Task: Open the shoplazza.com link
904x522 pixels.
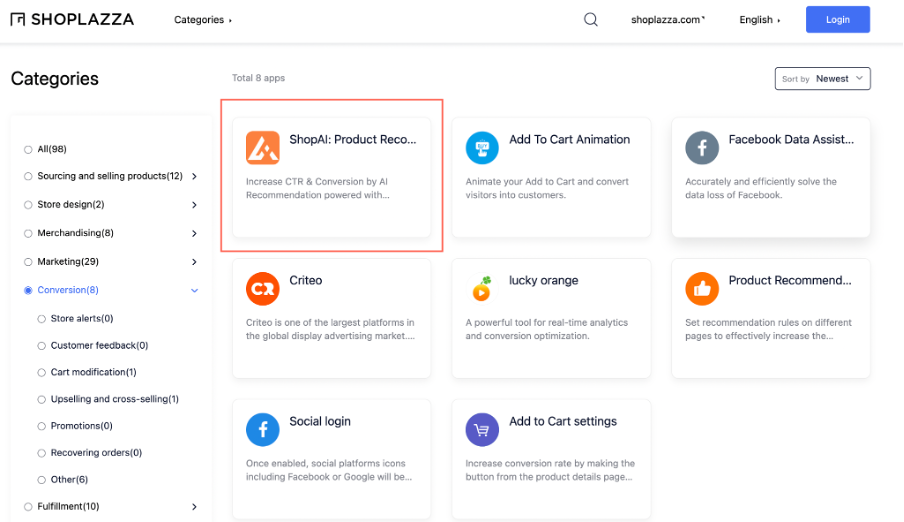Action: (667, 20)
